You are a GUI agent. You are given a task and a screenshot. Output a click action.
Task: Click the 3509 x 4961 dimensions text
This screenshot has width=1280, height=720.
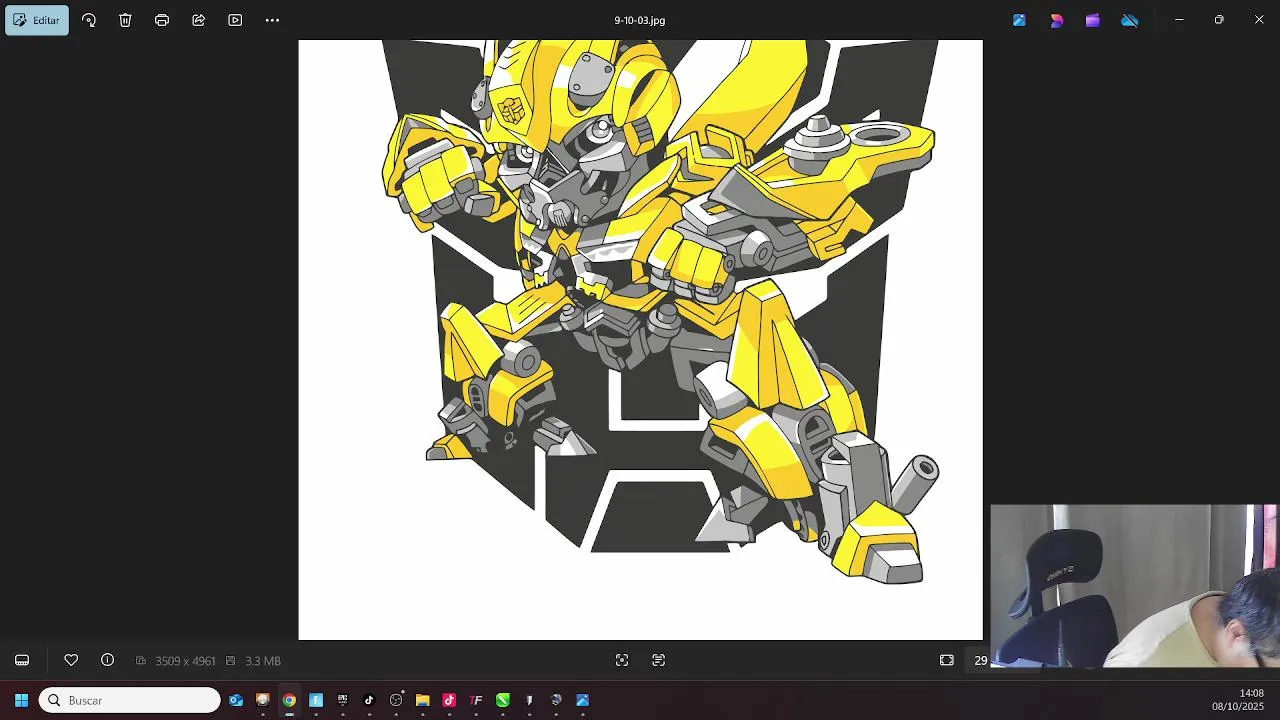pos(185,661)
